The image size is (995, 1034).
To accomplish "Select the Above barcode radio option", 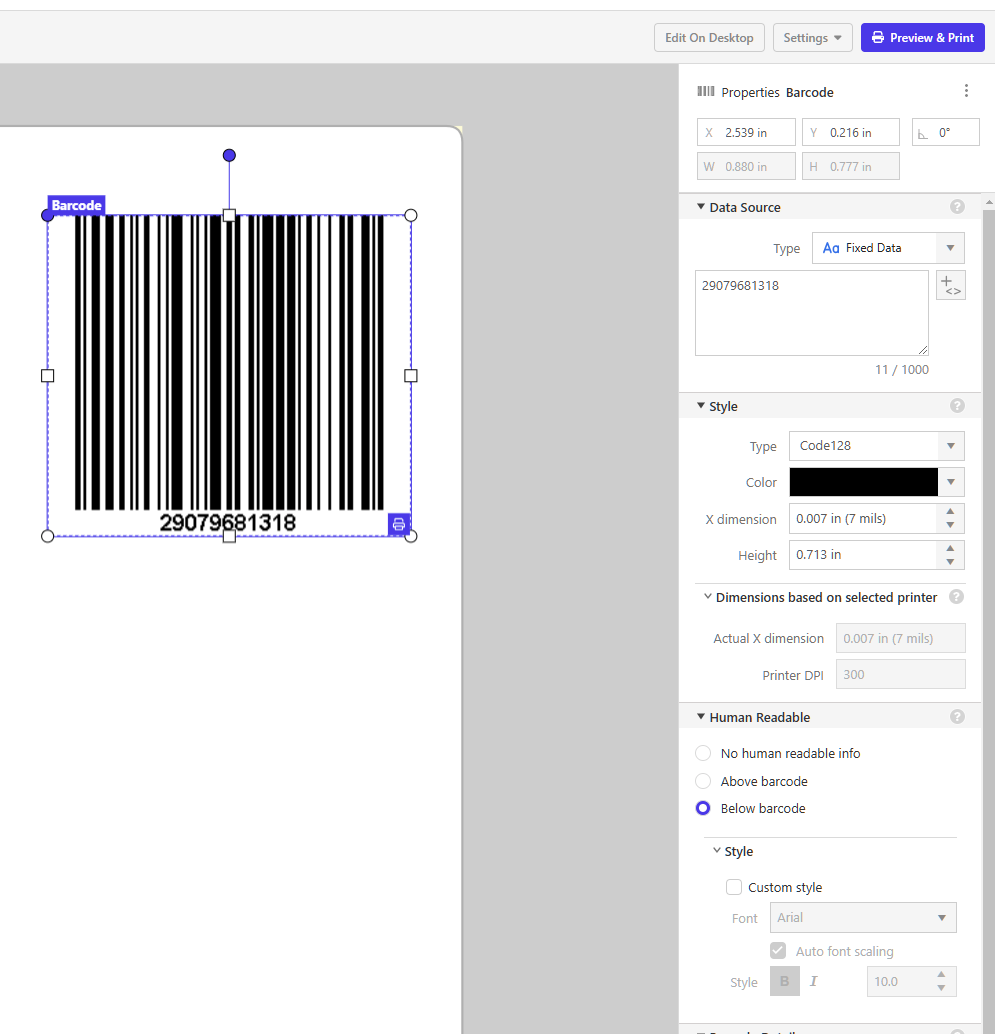I will coord(703,781).
